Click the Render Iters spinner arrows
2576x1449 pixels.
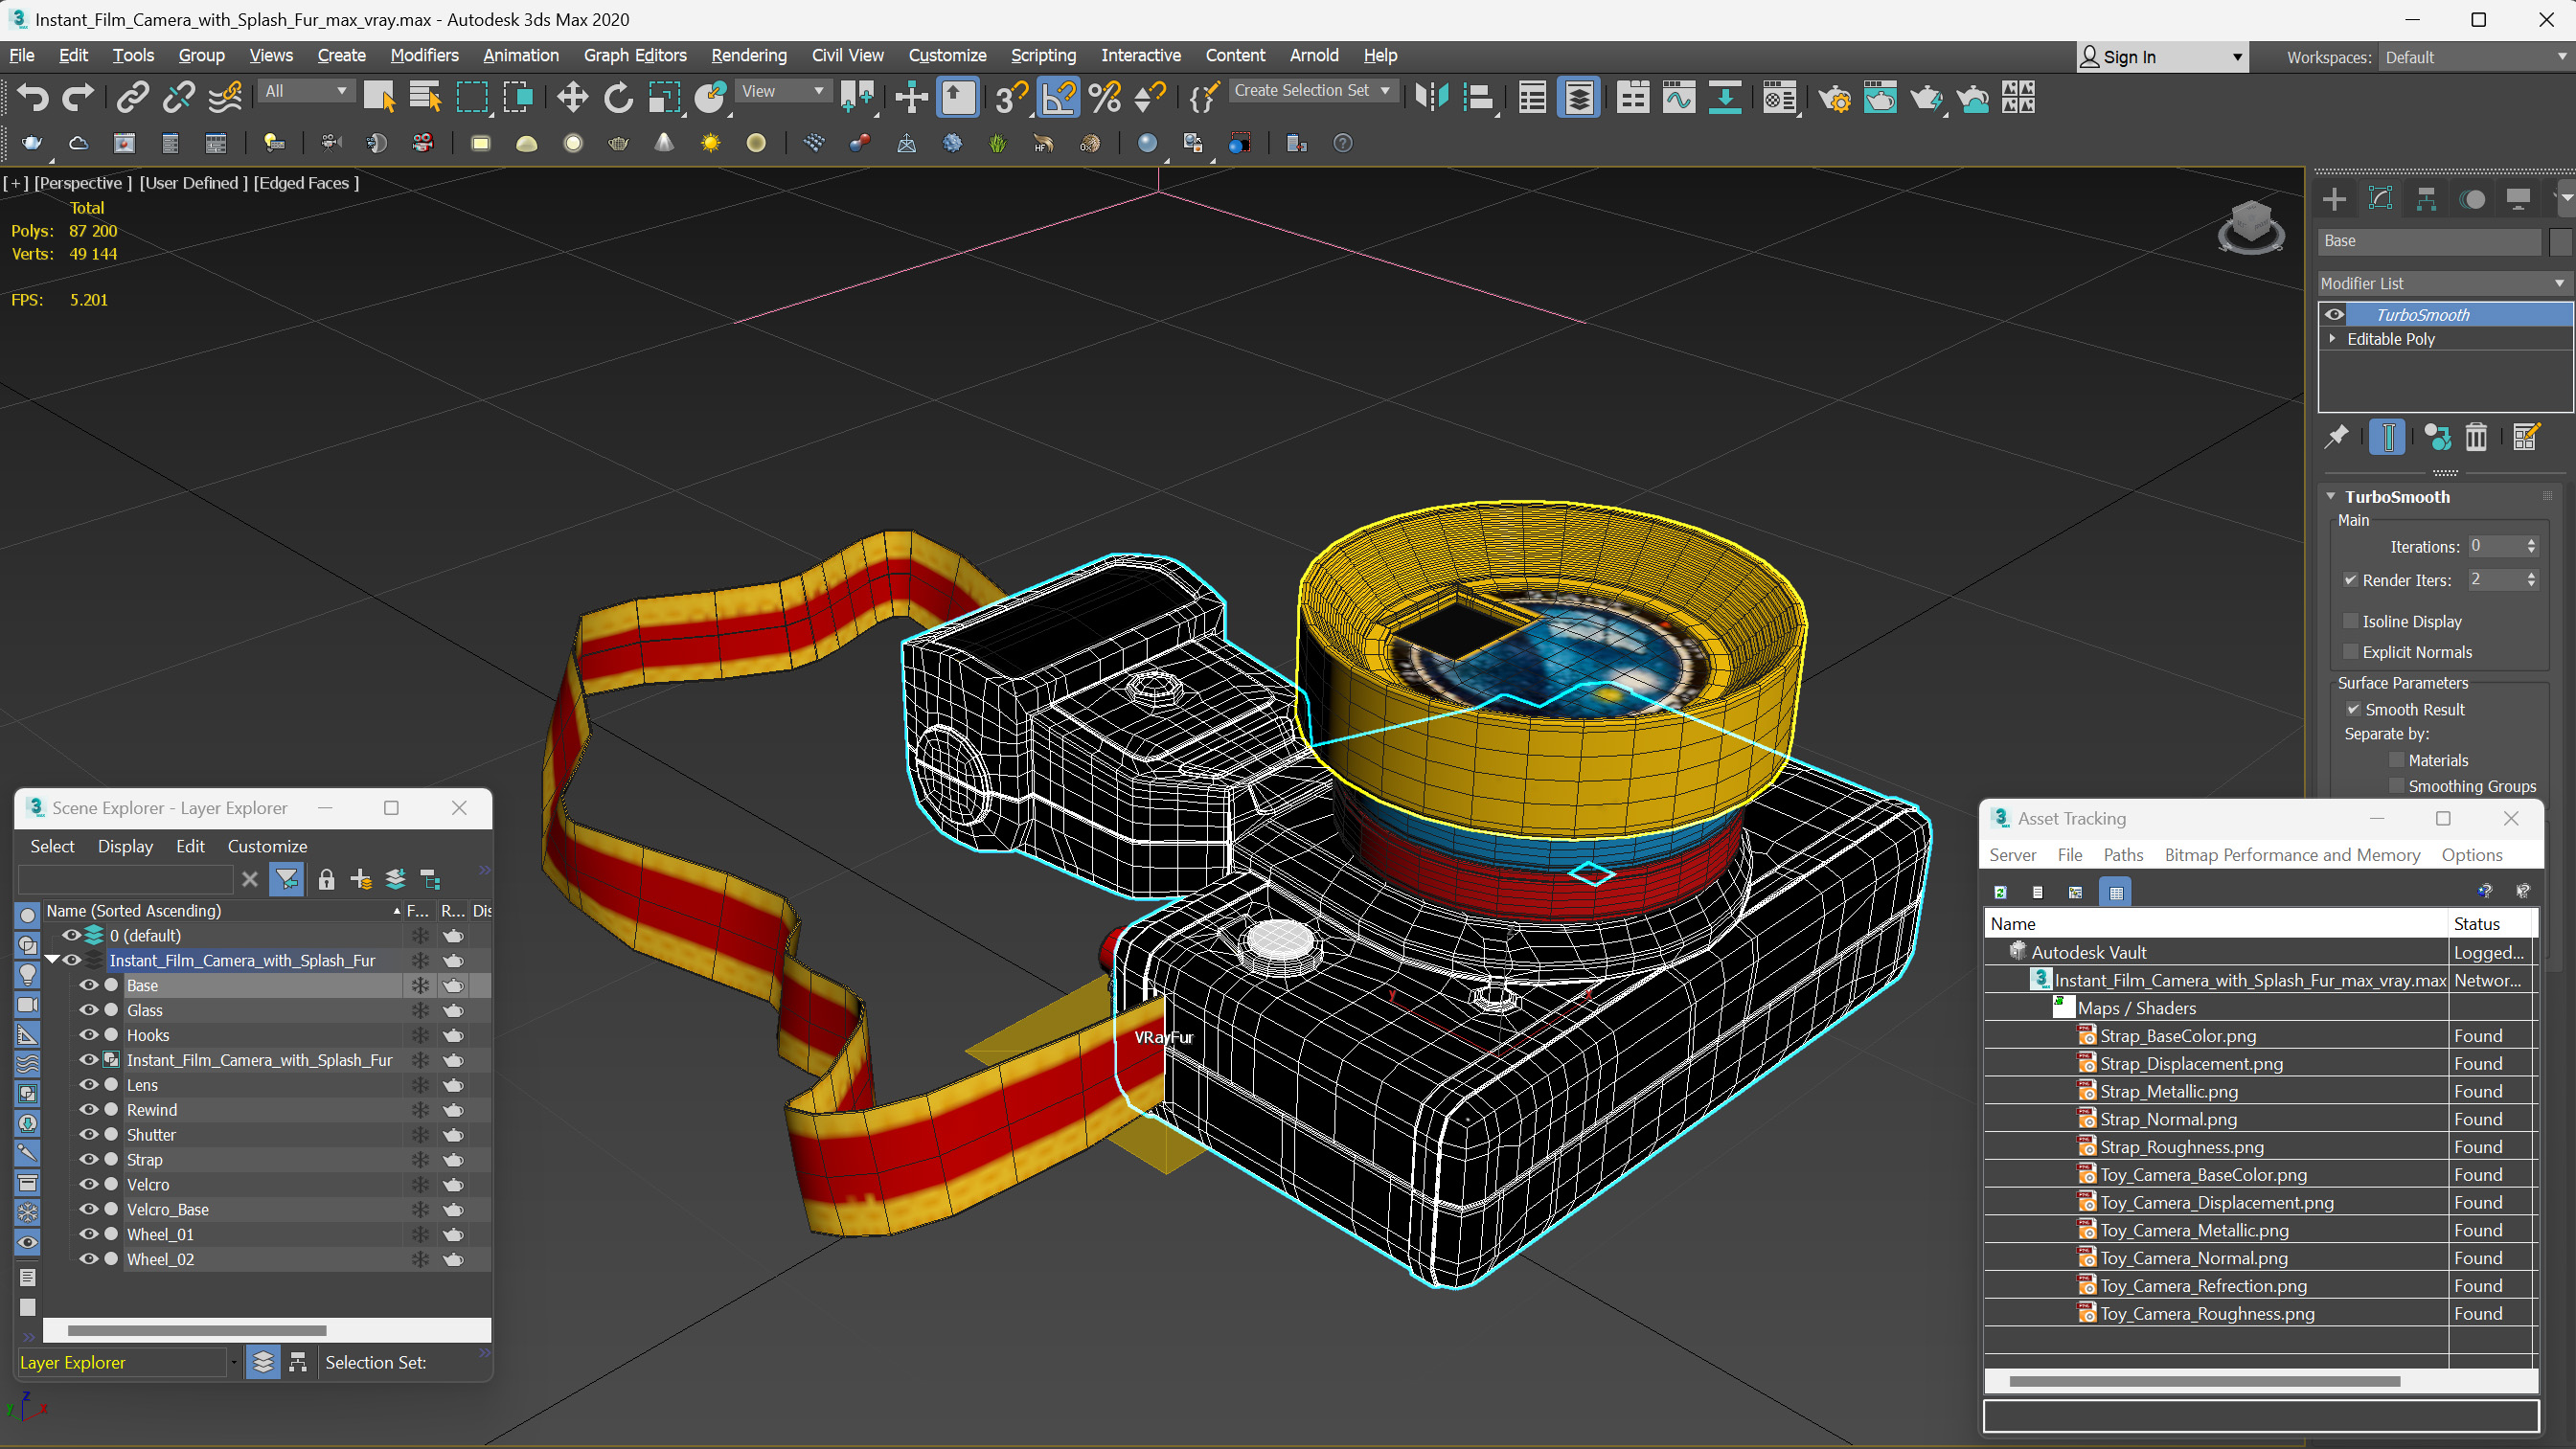click(x=2531, y=579)
